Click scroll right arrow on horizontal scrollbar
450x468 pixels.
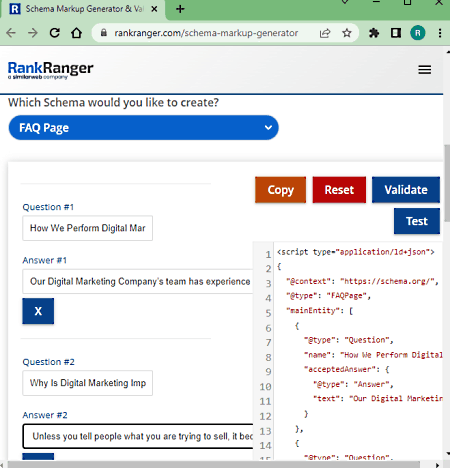pos(437,465)
